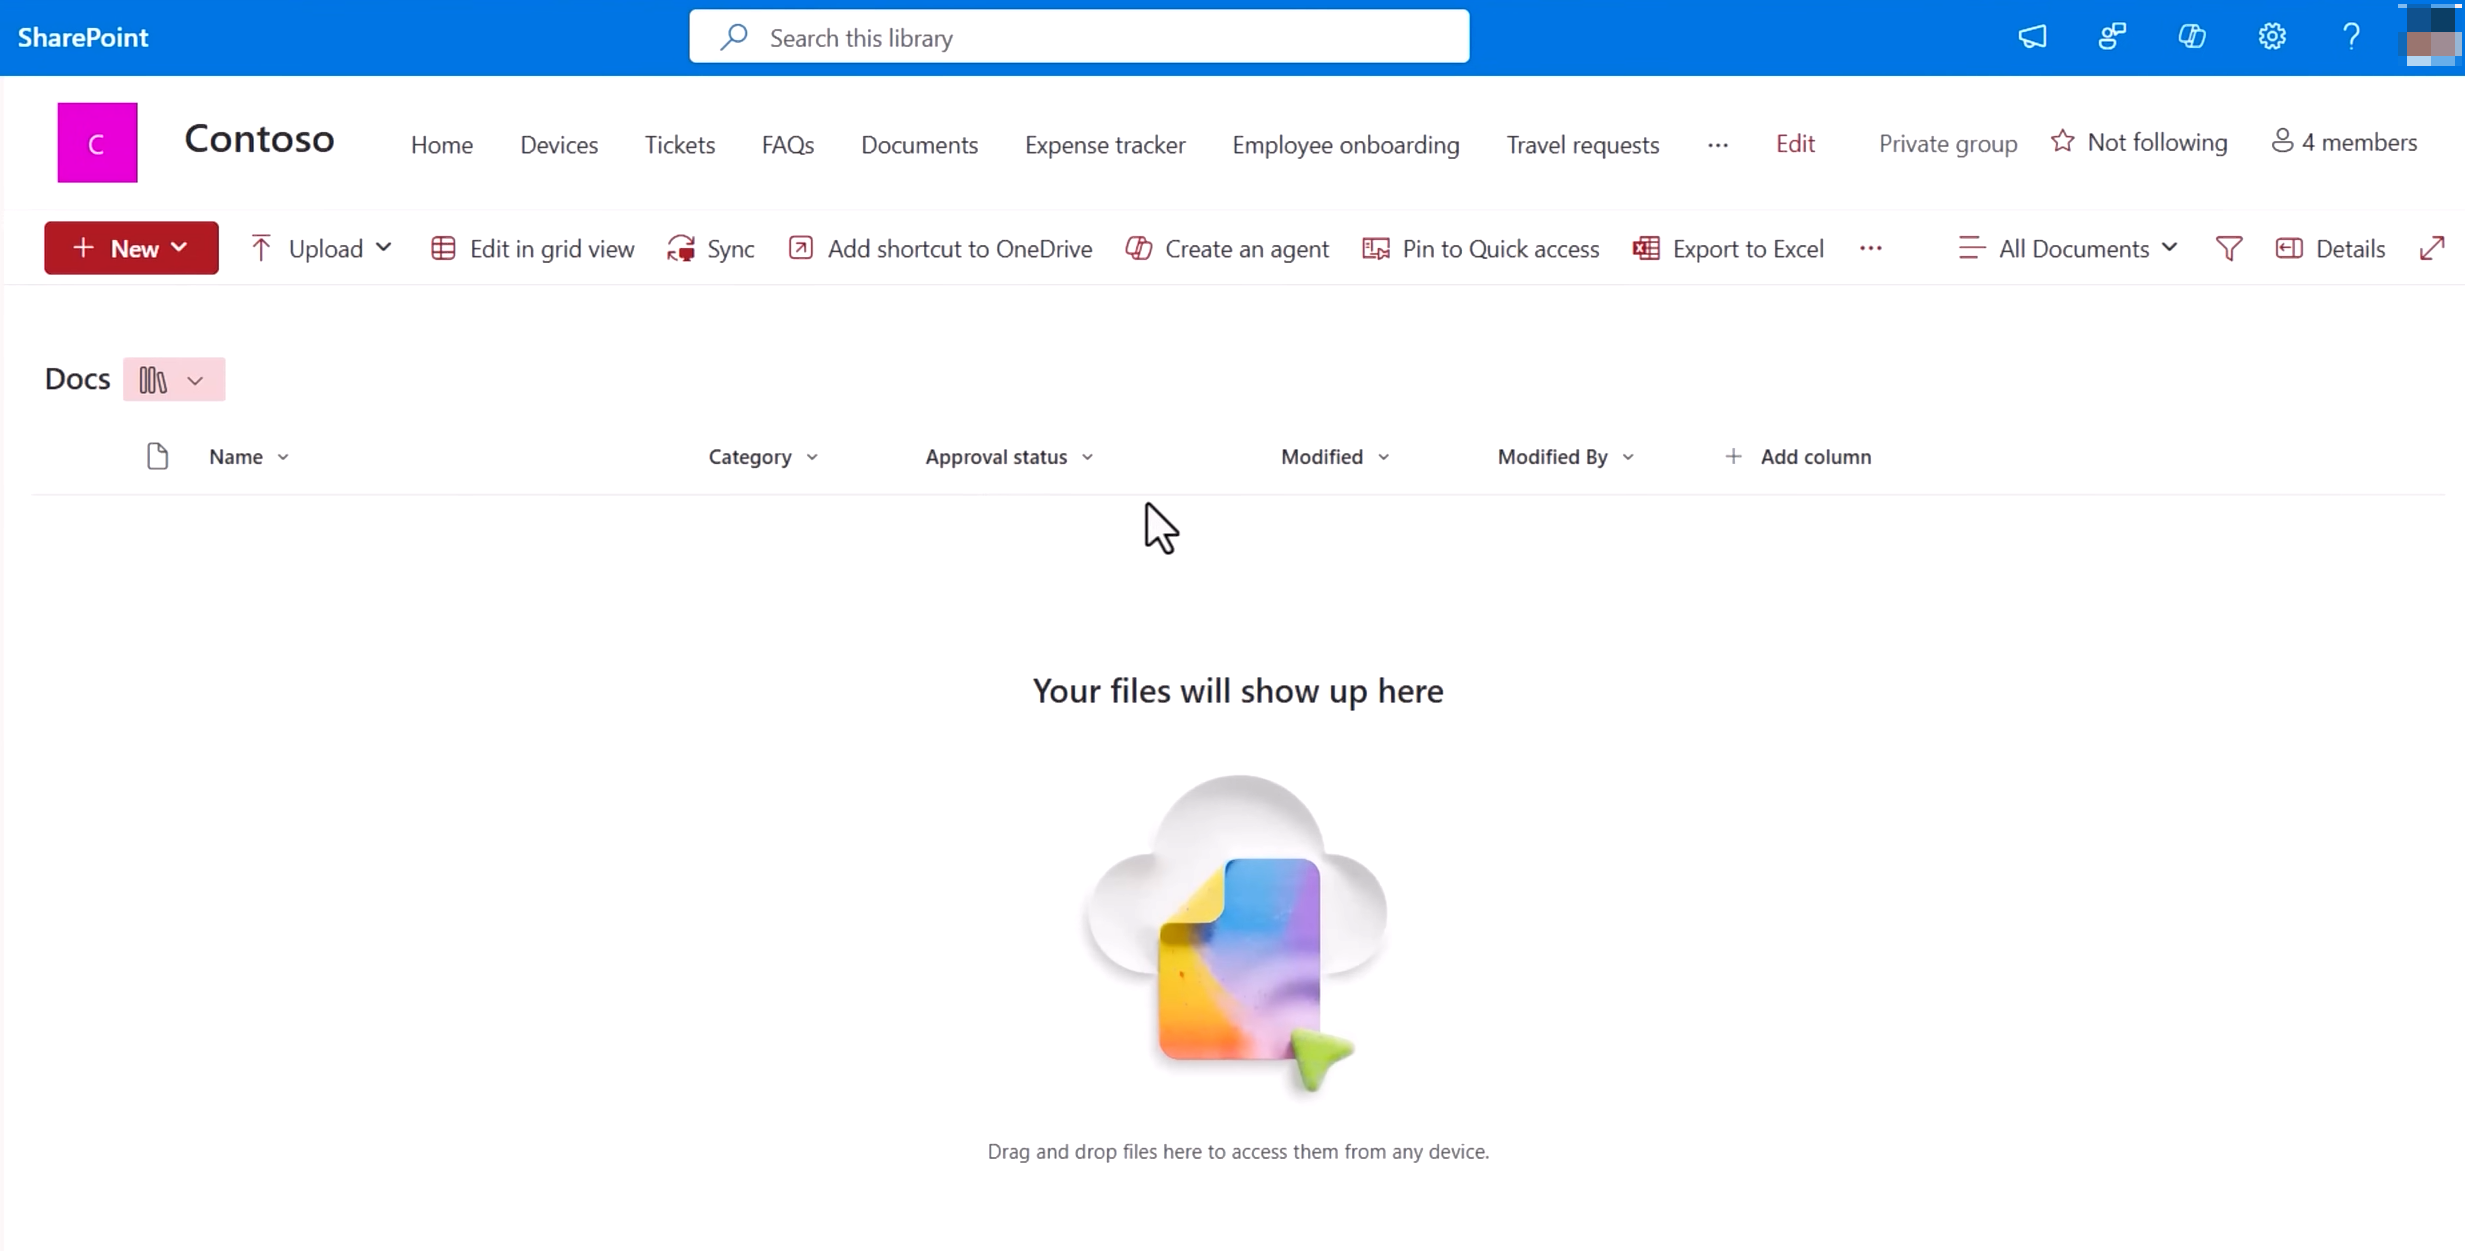
Task: Click Export to Excel
Action: [1729, 248]
